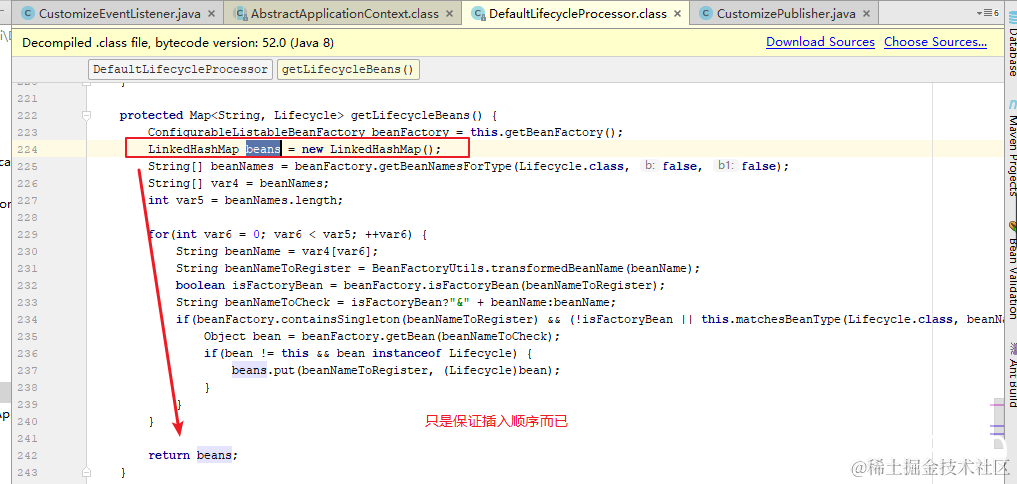
Task: Click the class icon on DefaultLifecycleProcessor.class tab
Action: 478,13
